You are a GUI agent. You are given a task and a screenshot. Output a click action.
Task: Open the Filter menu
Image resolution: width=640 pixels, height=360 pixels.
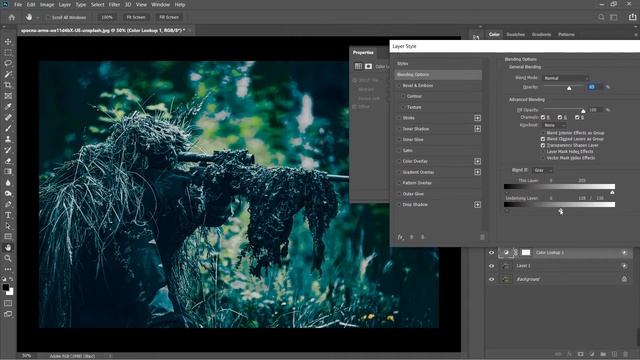(114, 4)
